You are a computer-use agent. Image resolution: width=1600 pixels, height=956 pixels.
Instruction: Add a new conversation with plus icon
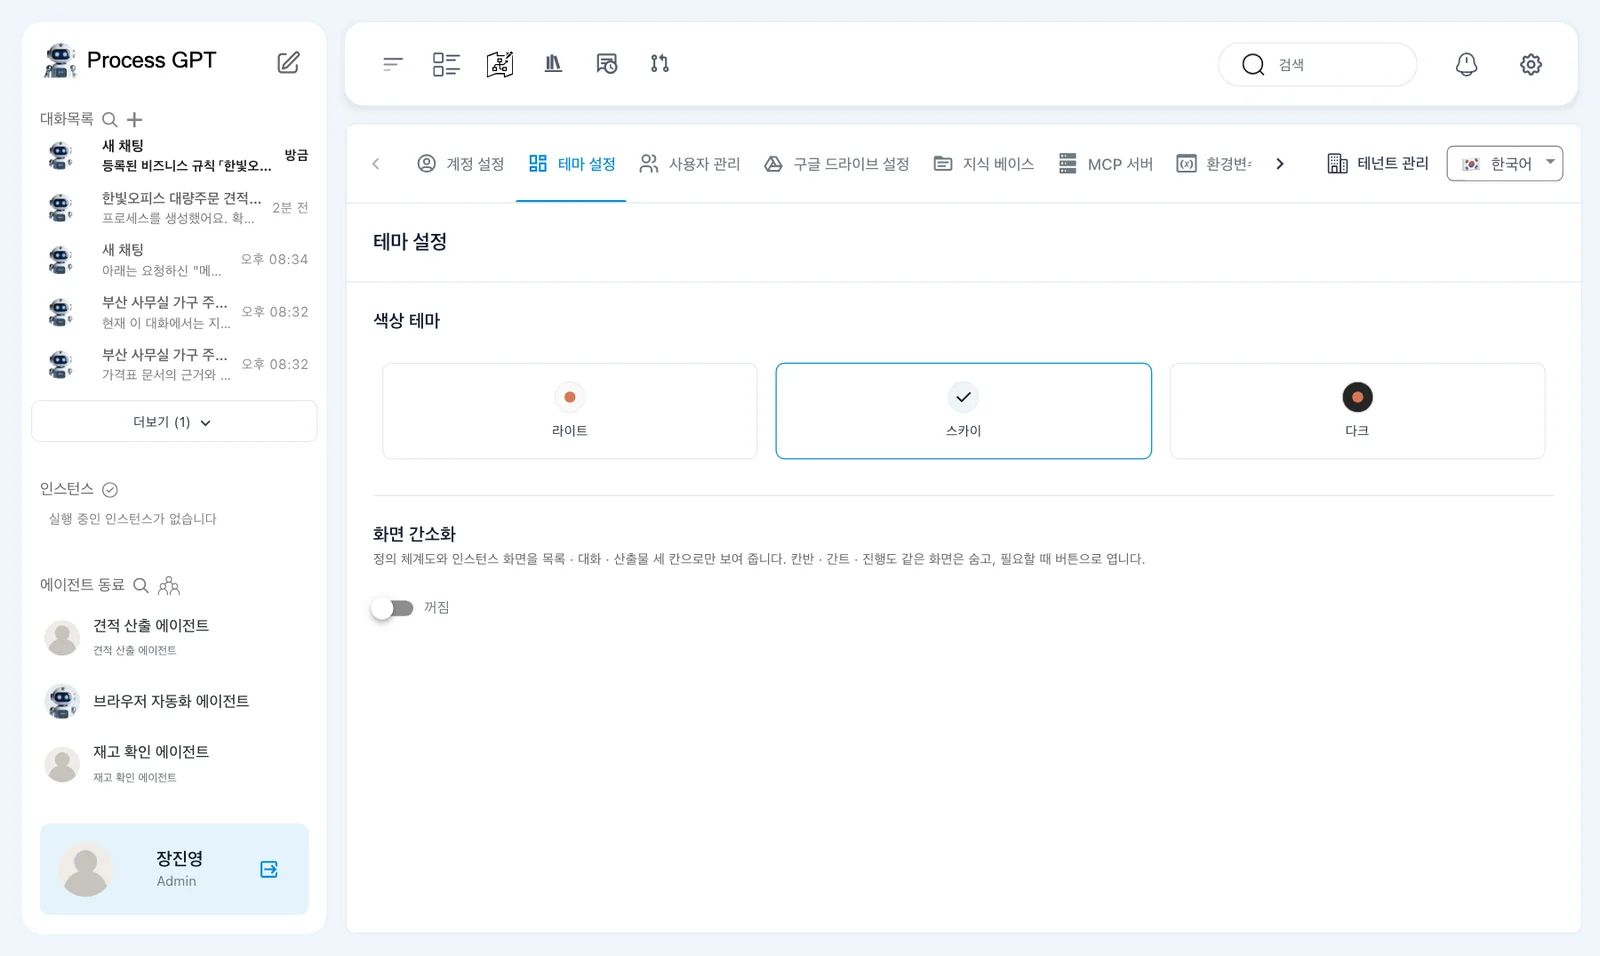[135, 120]
